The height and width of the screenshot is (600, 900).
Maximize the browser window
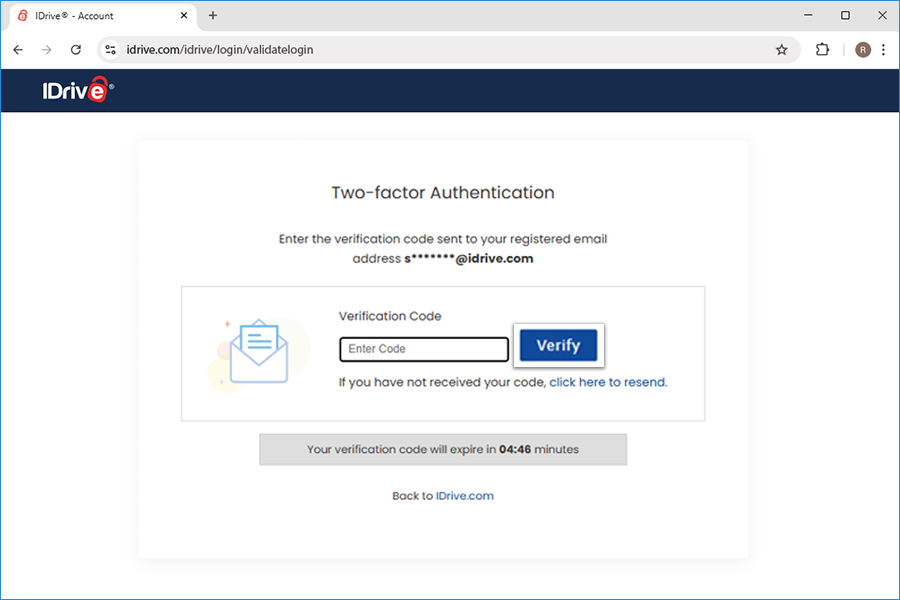(845, 16)
